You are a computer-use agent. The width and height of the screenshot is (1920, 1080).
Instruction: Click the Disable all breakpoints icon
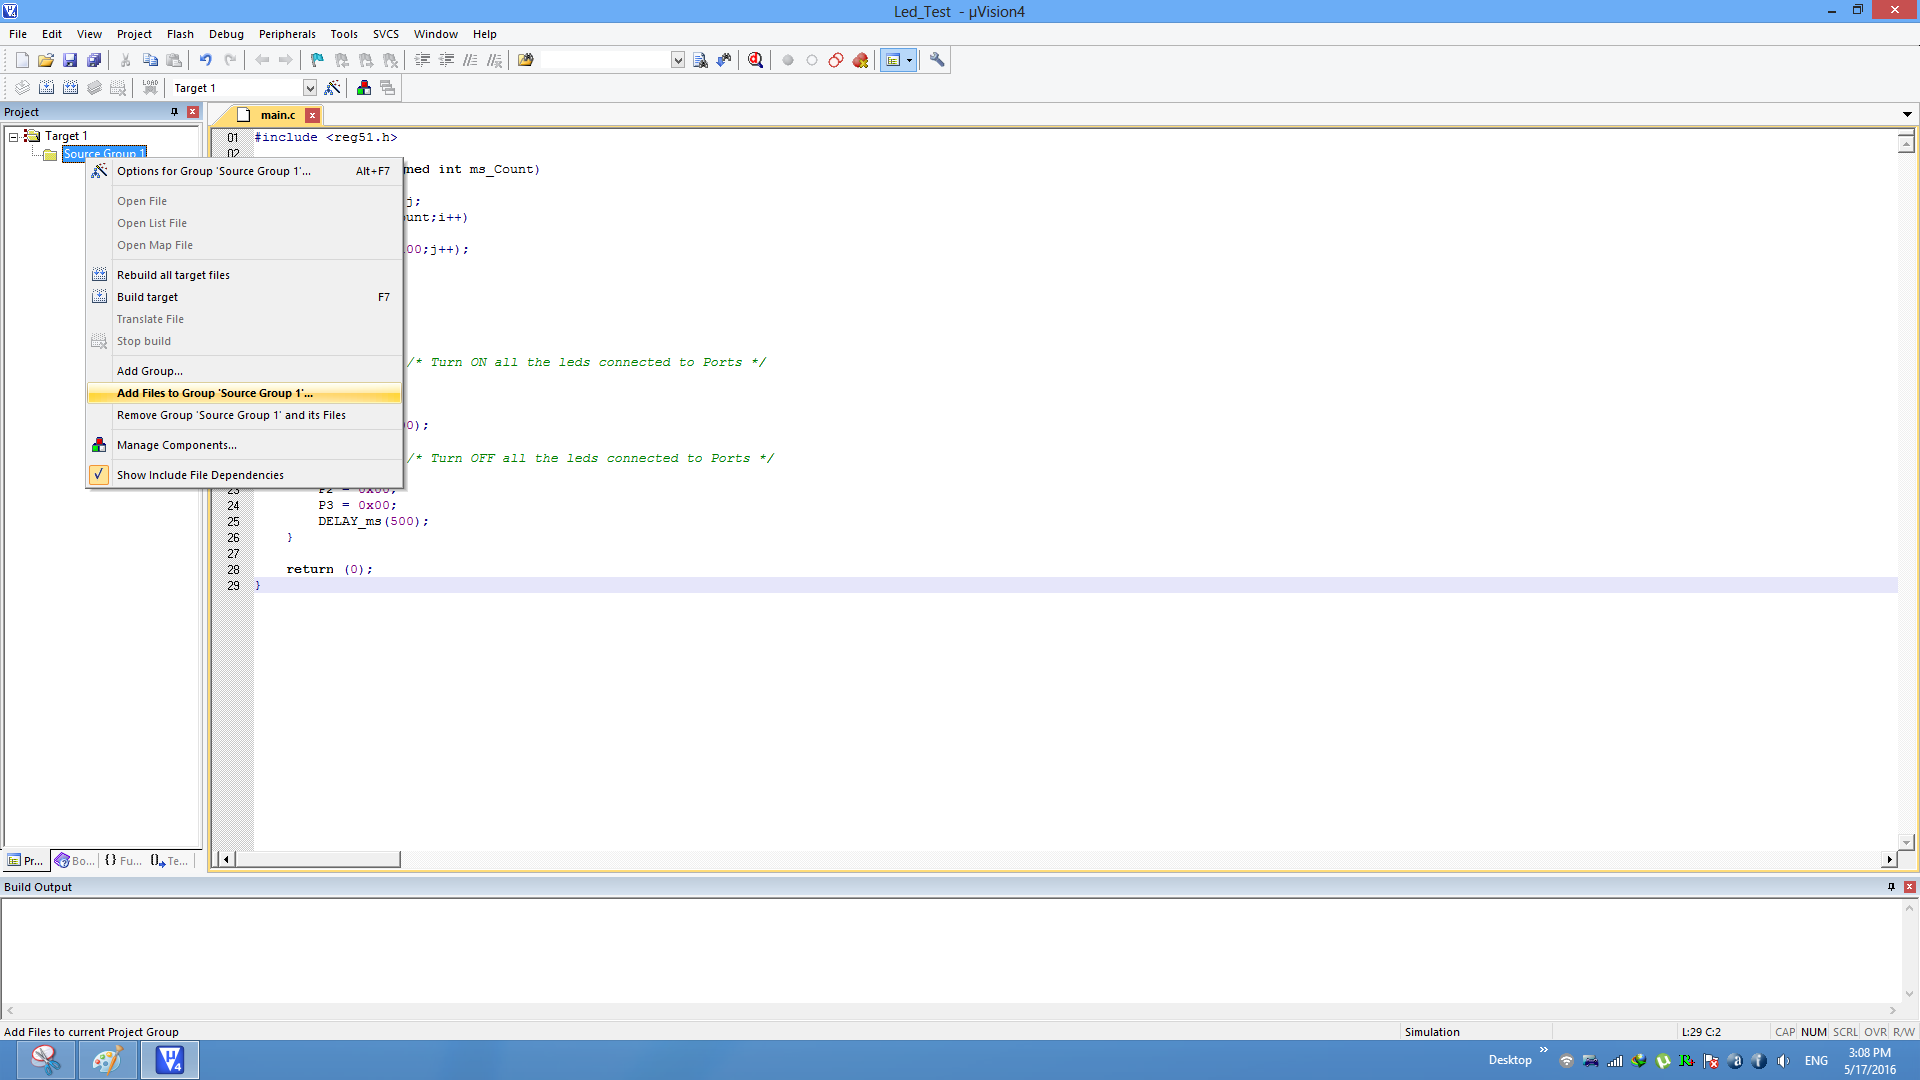pyautogui.click(x=836, y=60)
